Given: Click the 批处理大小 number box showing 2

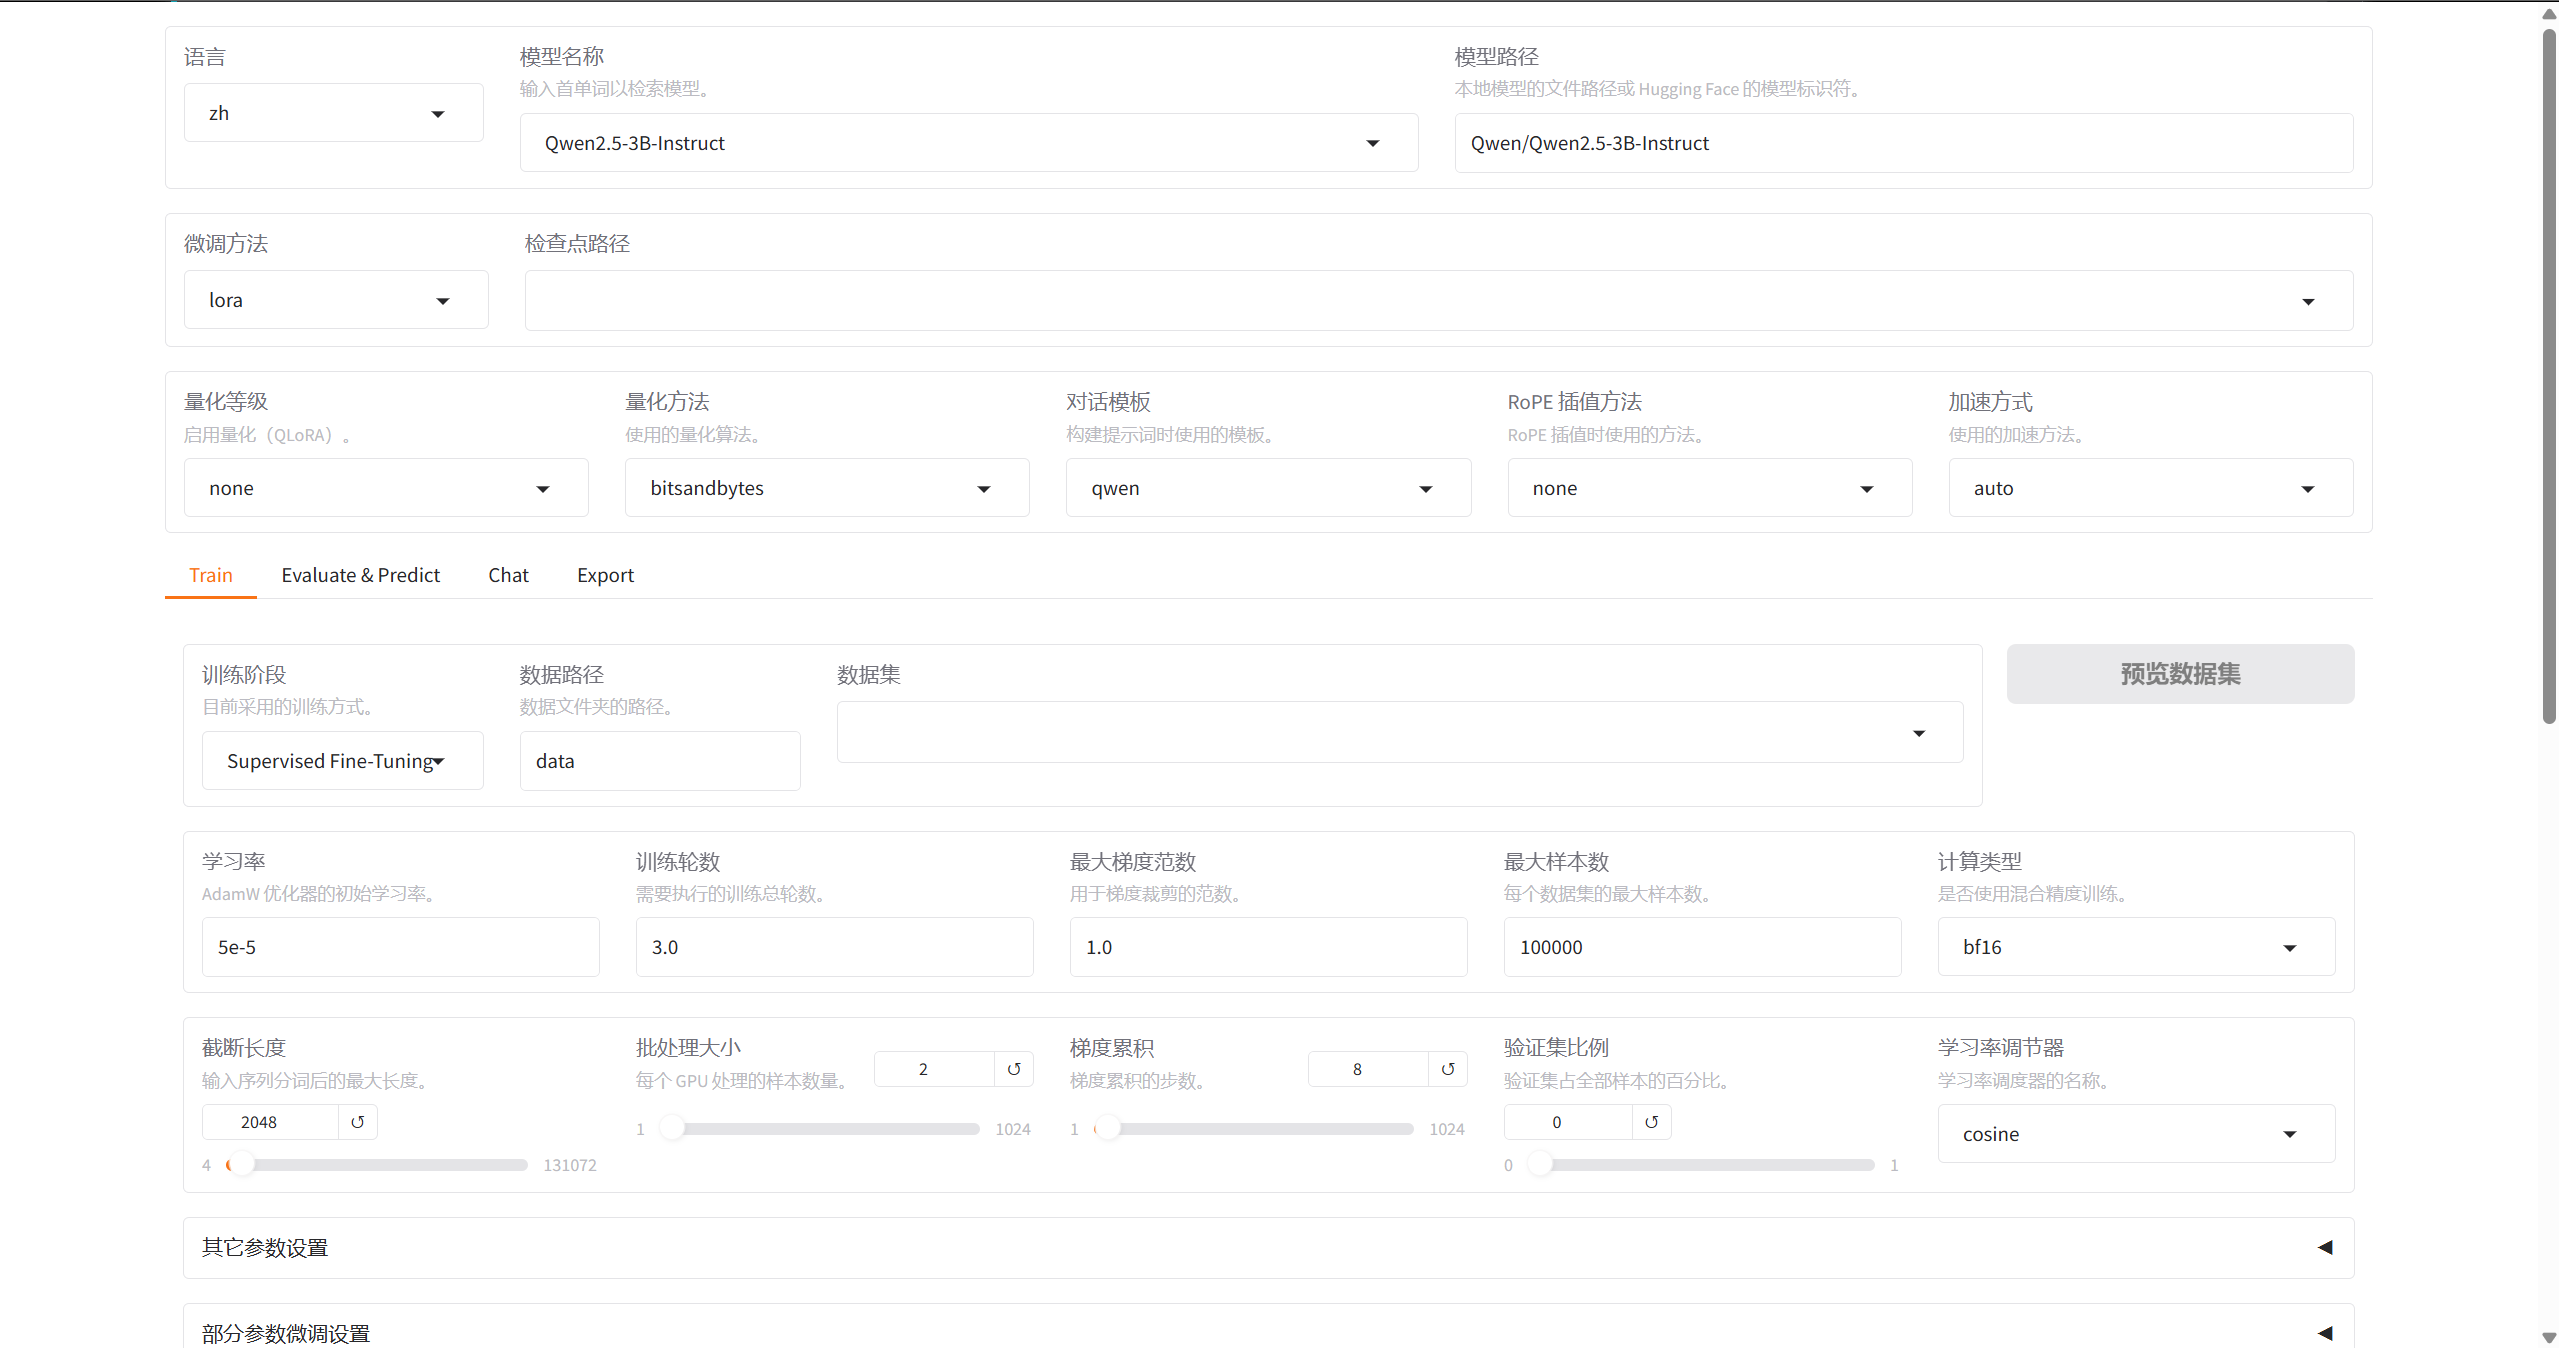Looking at the screenshot, I should [x=934, y=1069].
